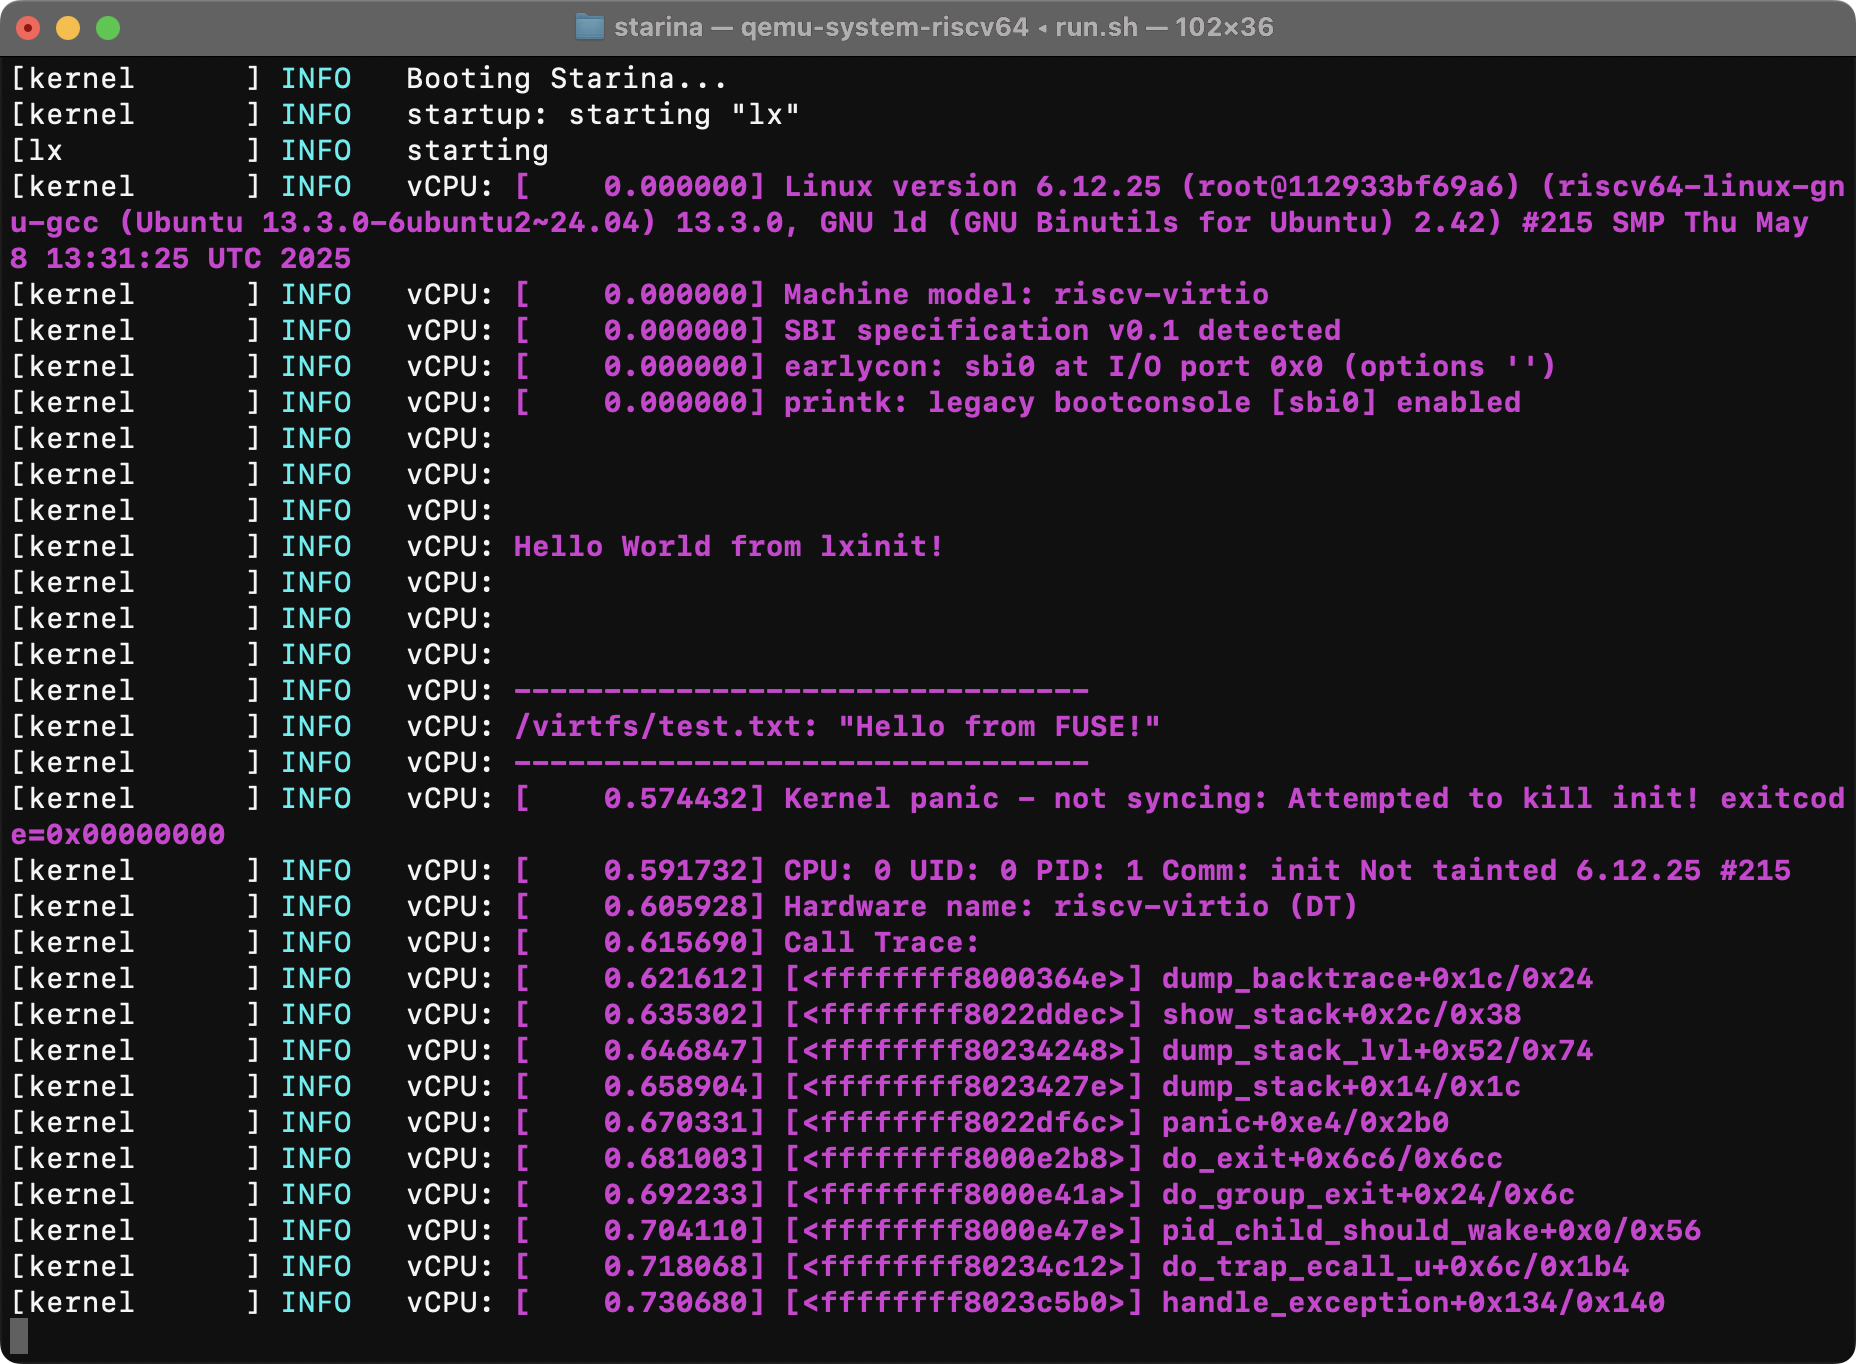Click the red close window button
Screen dimensions: 1856x1364
point(28,28)
